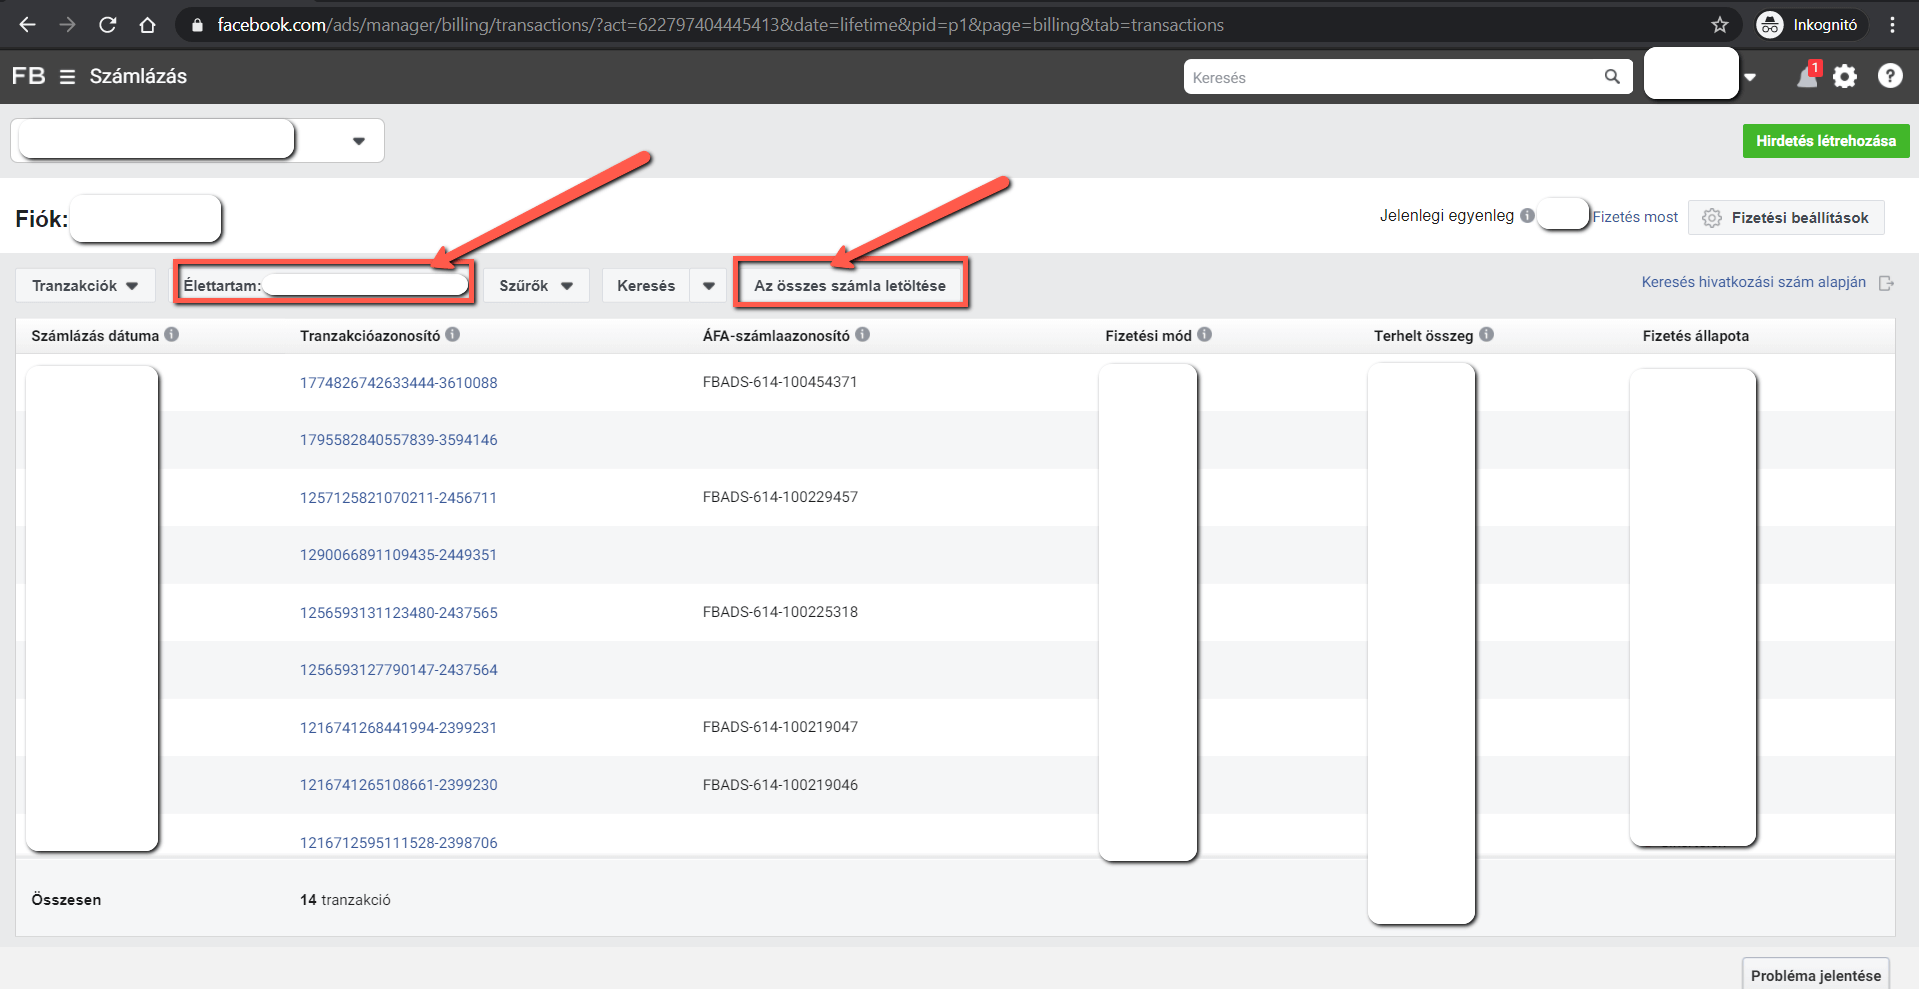Open the Chrome three-dot menu
The width and height of the screenshot is (1919, 989).
[1892, 25]
